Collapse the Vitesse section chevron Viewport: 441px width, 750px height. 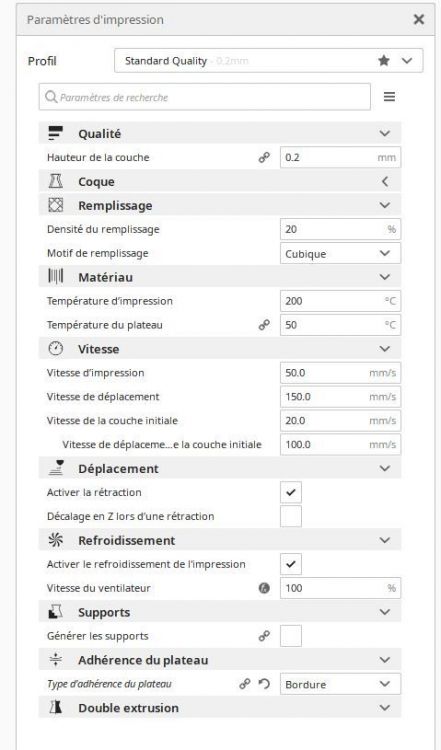click(x=385, y=349)
